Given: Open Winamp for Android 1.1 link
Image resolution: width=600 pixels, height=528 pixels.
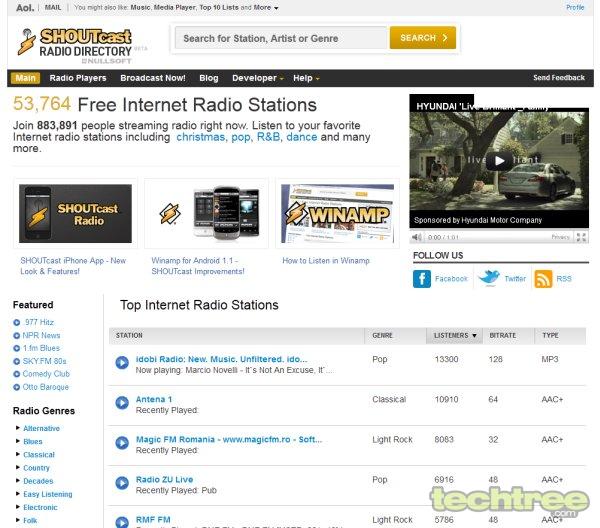Looking at the screenshot, I should click(x=198, y=266).
